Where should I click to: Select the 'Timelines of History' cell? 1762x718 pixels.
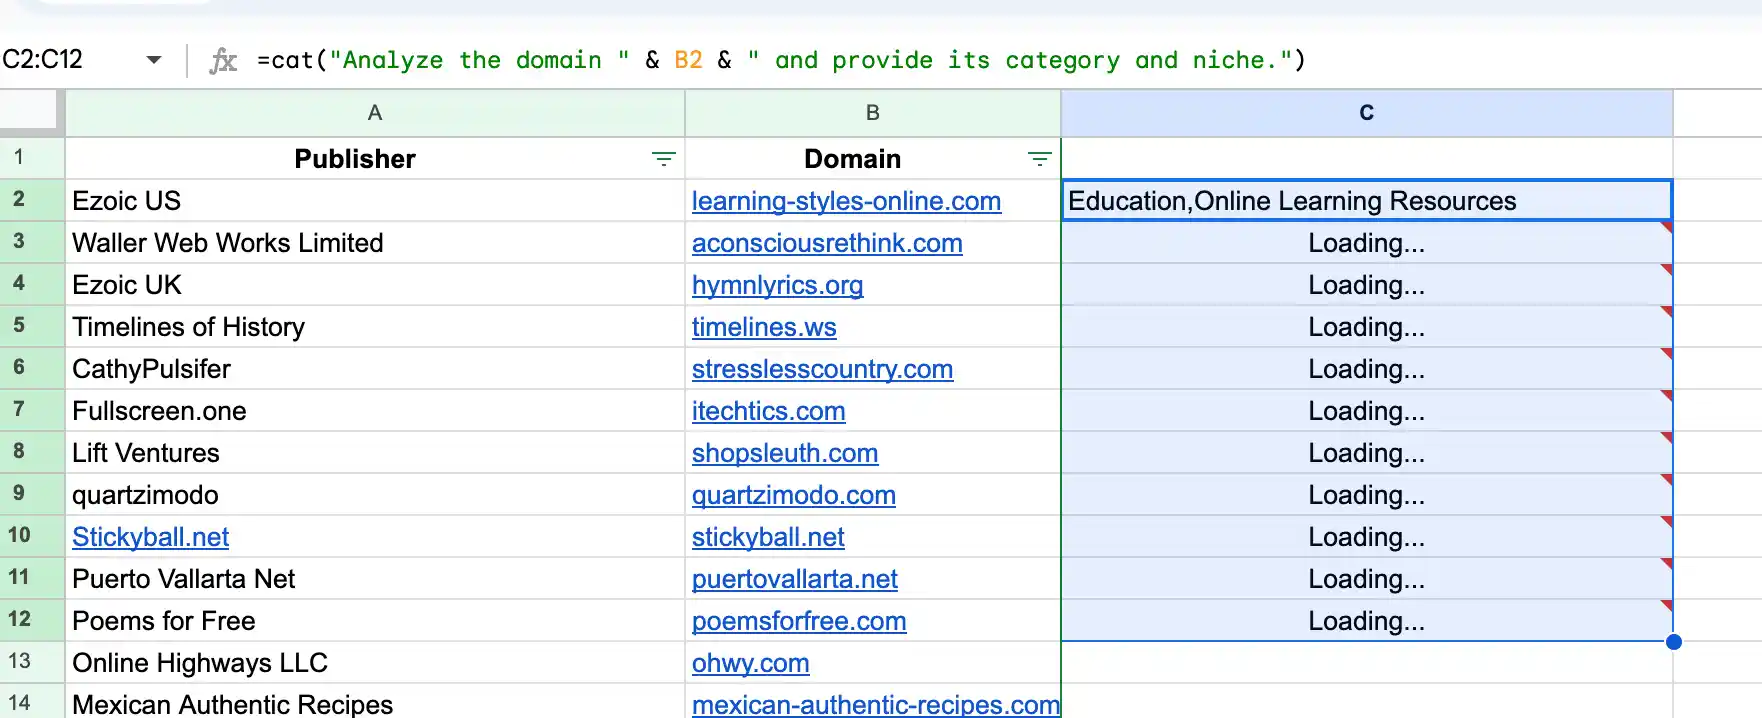pos(375,327)
